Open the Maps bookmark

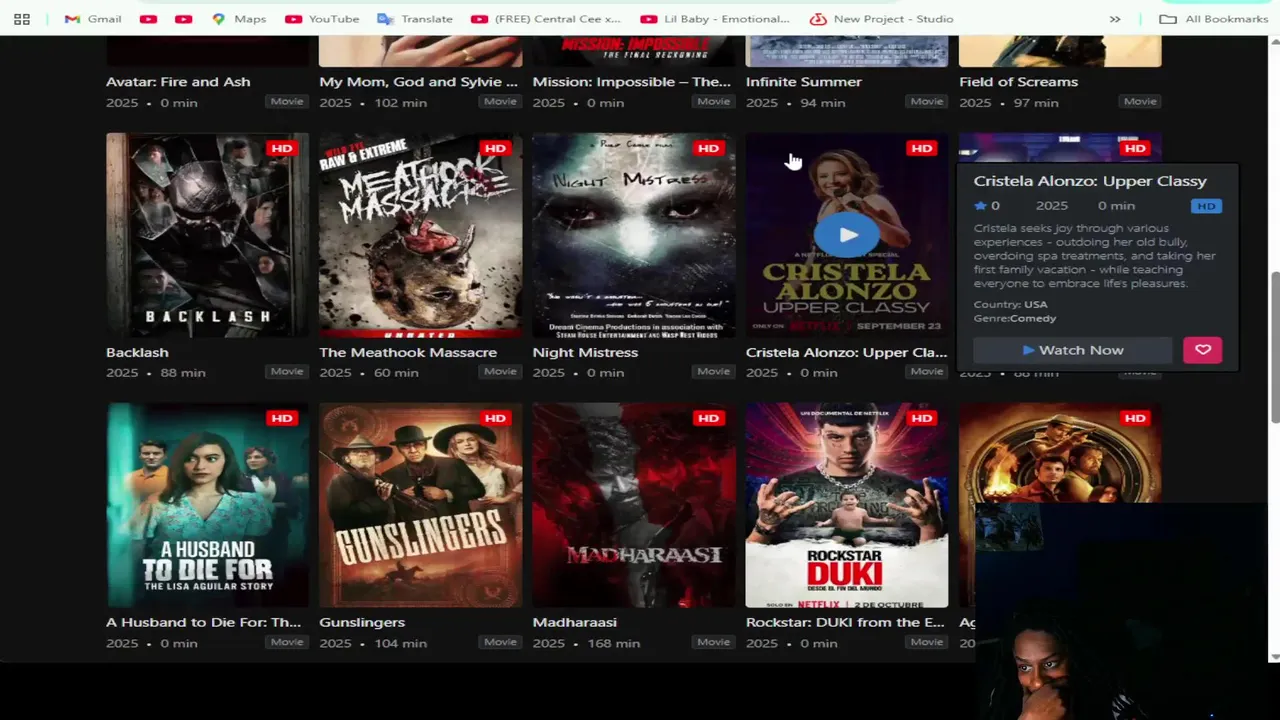(239, 19)
